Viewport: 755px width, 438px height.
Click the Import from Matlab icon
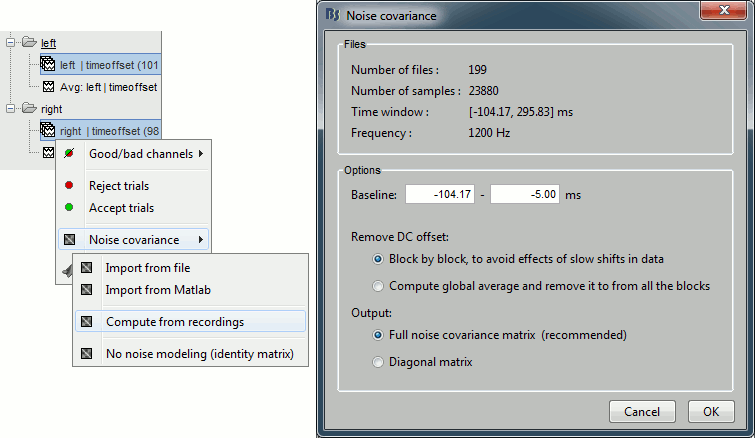tap(86, 290)
